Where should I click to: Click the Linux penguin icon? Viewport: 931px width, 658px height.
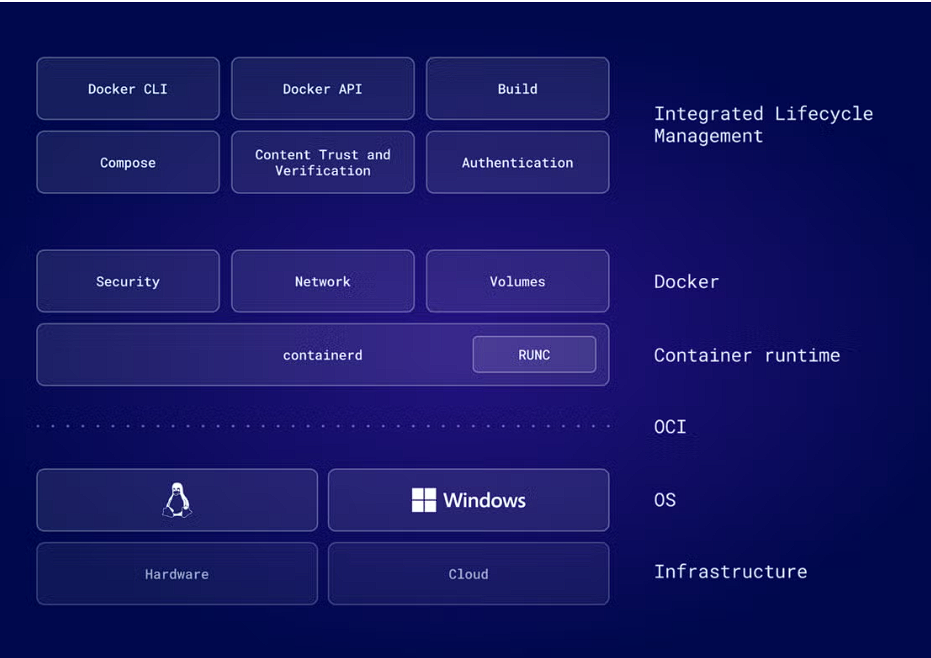pyautogui.click(x=177, y=500)
